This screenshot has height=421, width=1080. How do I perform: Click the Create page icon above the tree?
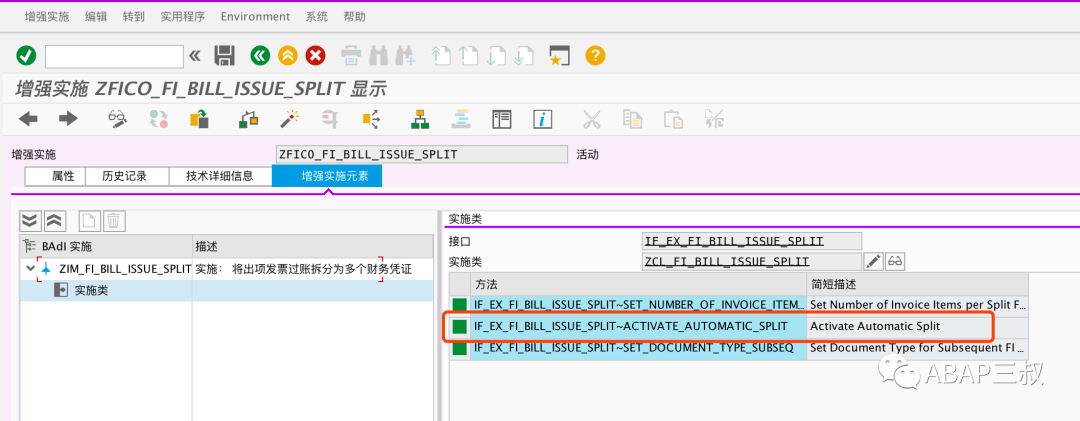[x=88, y=220]
